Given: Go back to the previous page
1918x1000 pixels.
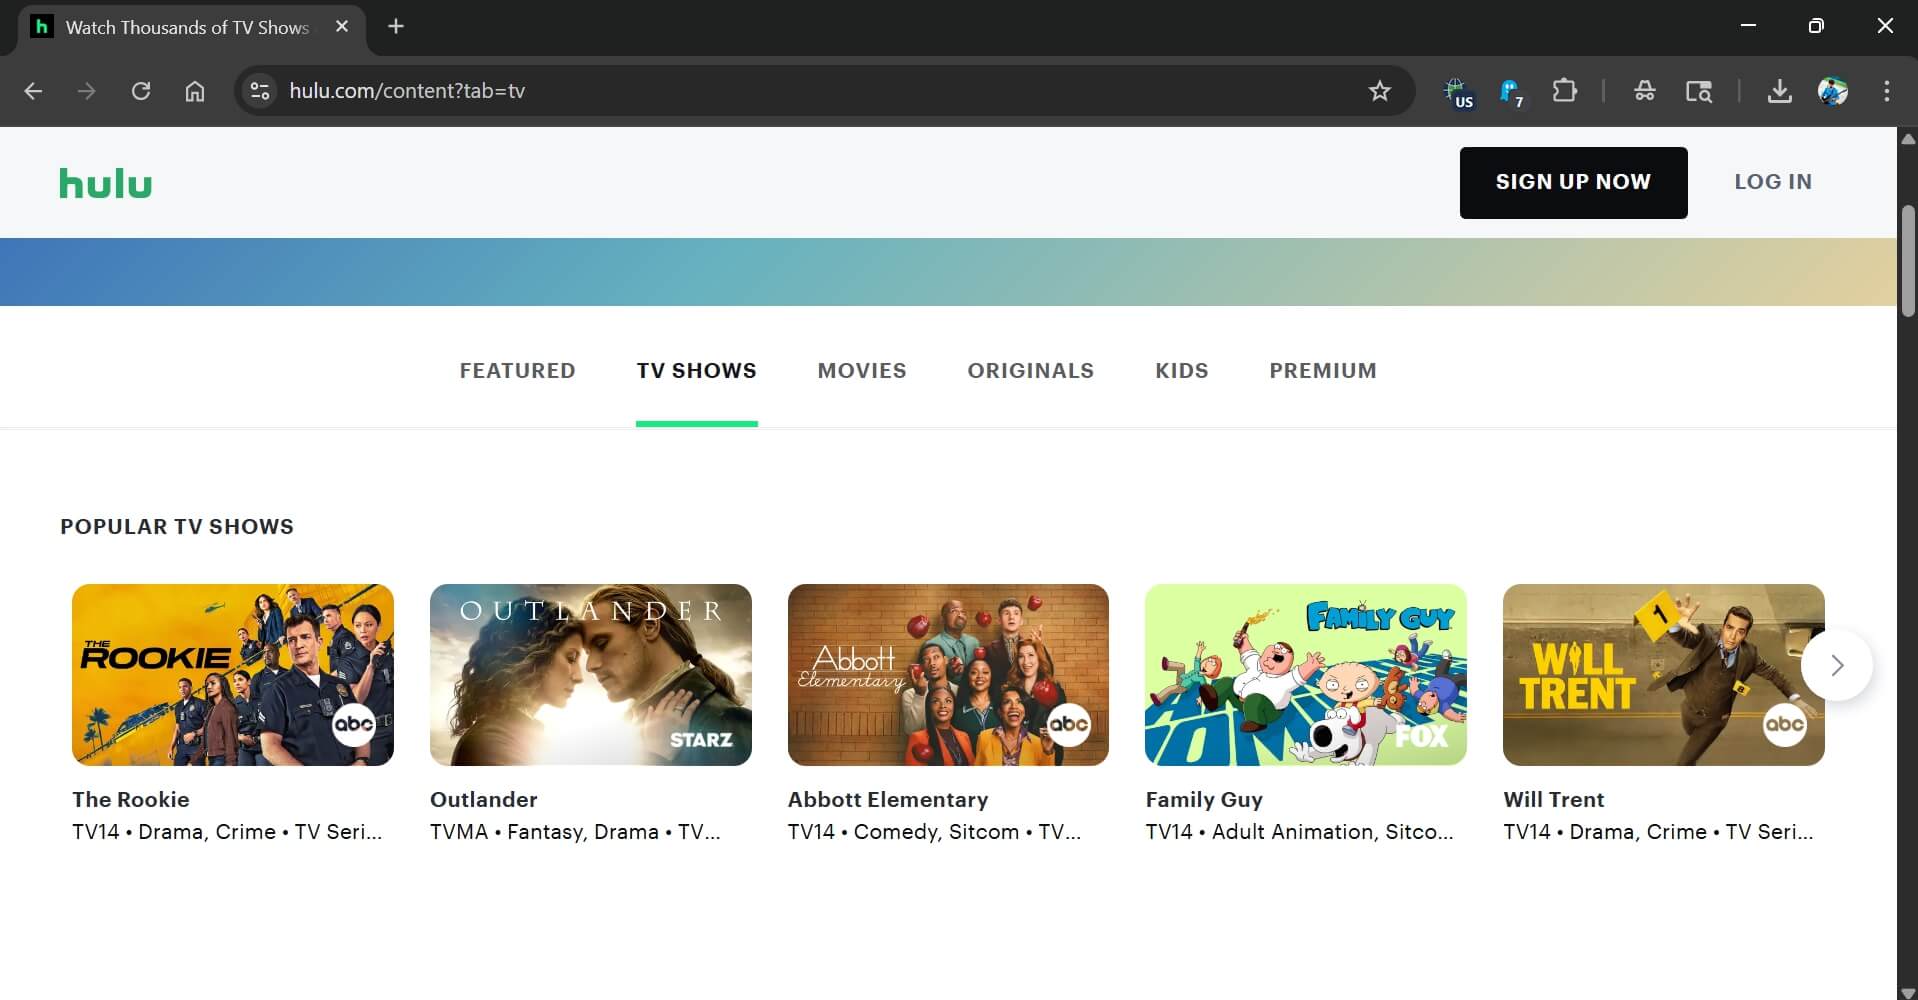Looking at the screenshot, I should tap(33, 91).
